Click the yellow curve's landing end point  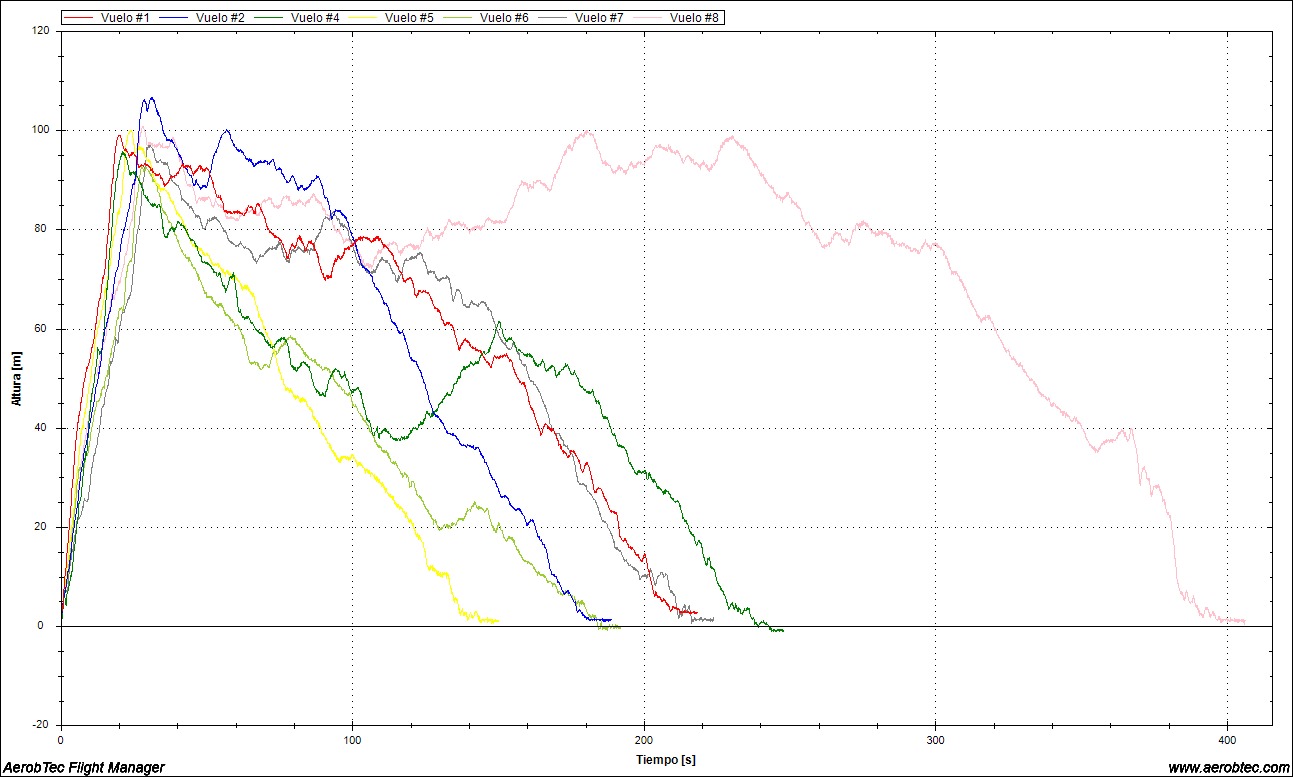(497, 622)
